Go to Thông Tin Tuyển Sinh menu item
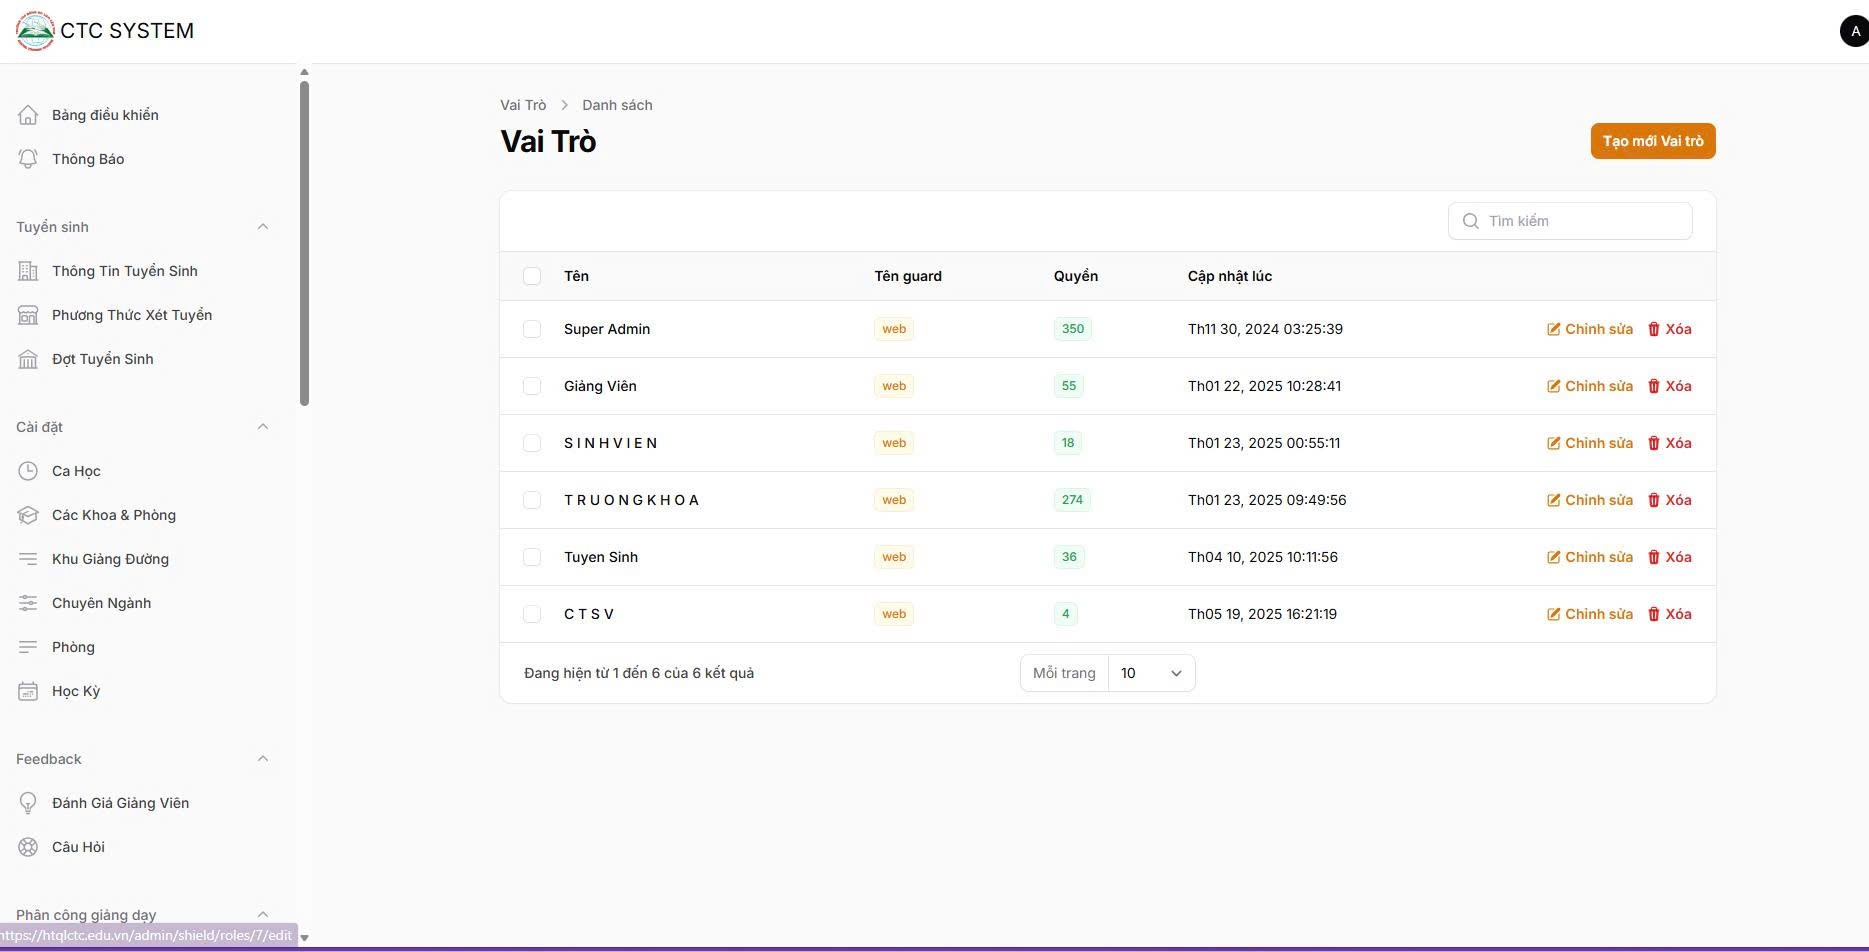Screen dimensions: 1869x952 pos(124,271)
